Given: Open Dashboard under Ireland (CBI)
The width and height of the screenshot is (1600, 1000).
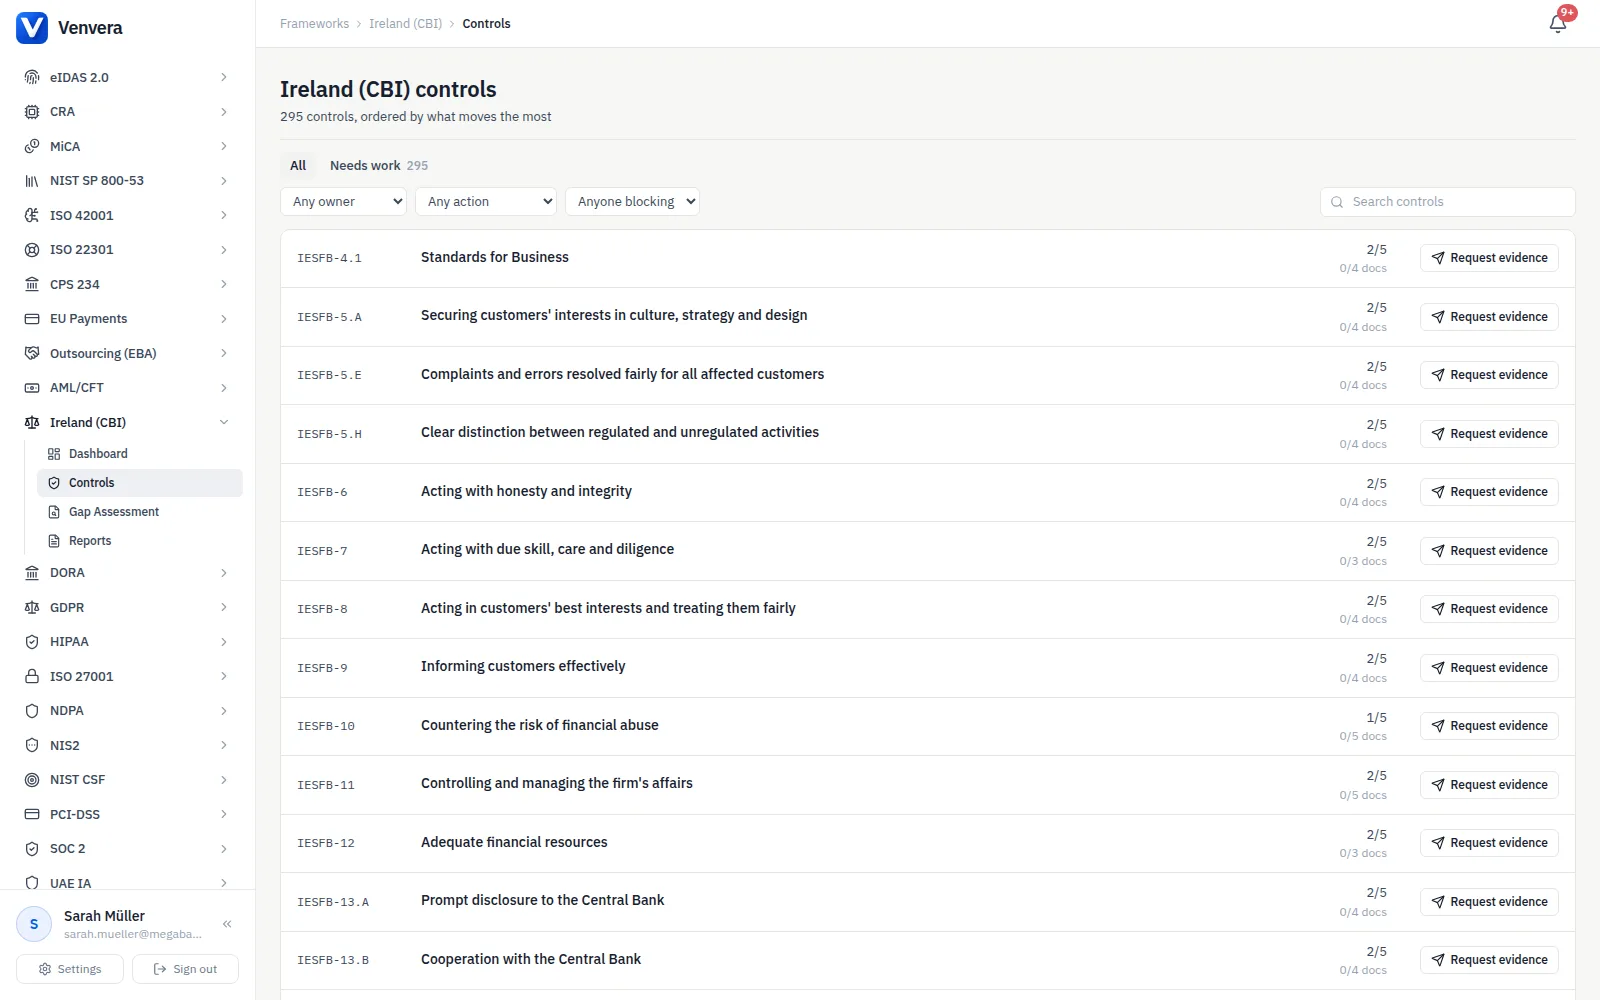Looking at the screenshot, I should coord(140,454).
